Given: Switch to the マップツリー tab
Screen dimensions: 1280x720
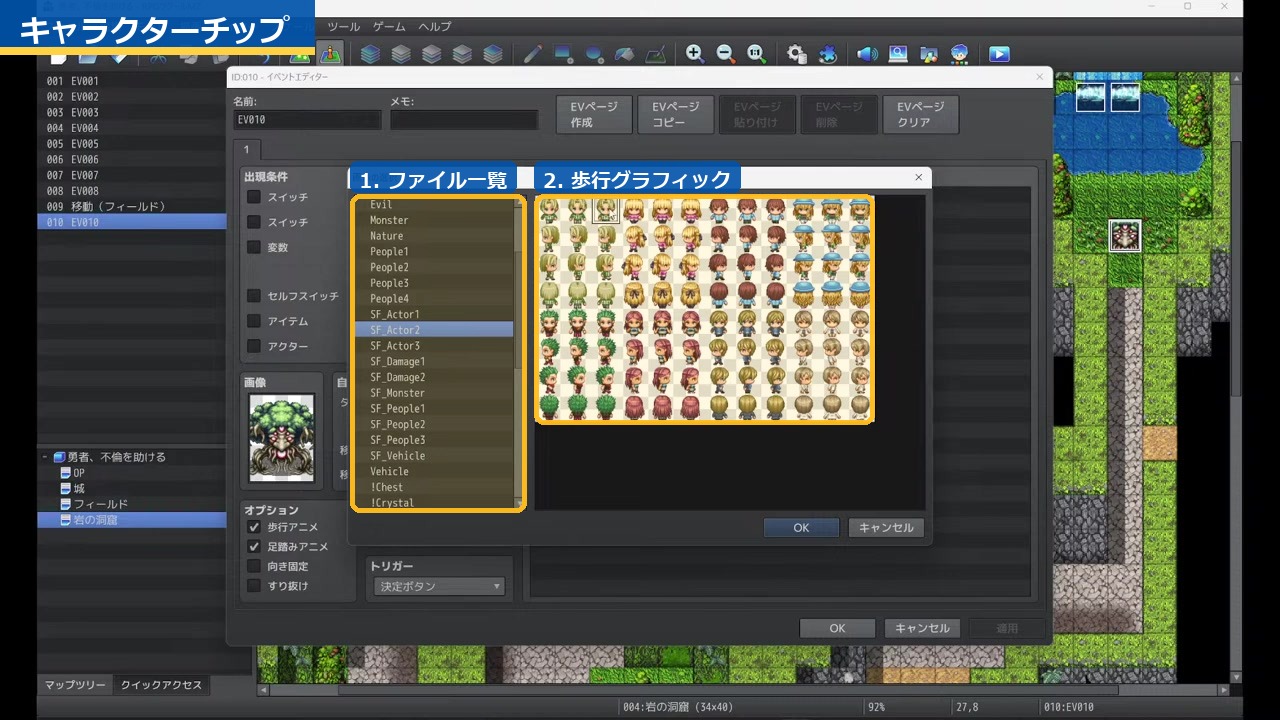Looking at the screenshot, I should coord(75,685).
